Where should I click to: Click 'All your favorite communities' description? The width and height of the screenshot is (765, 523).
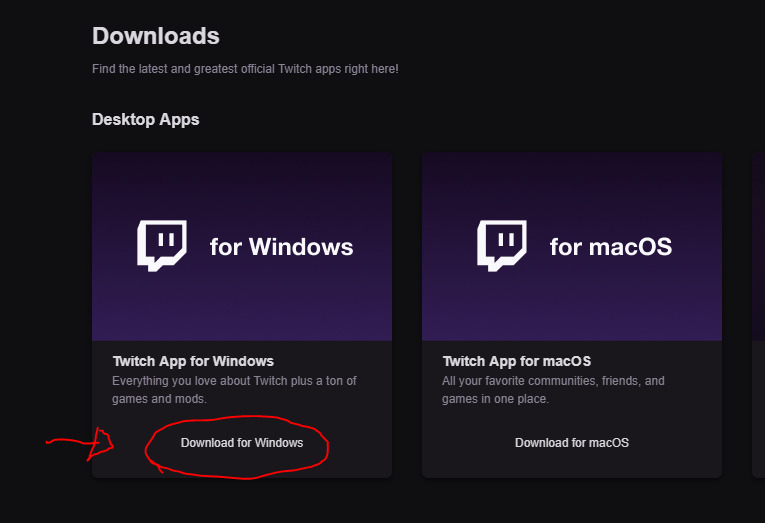[553, 390]
